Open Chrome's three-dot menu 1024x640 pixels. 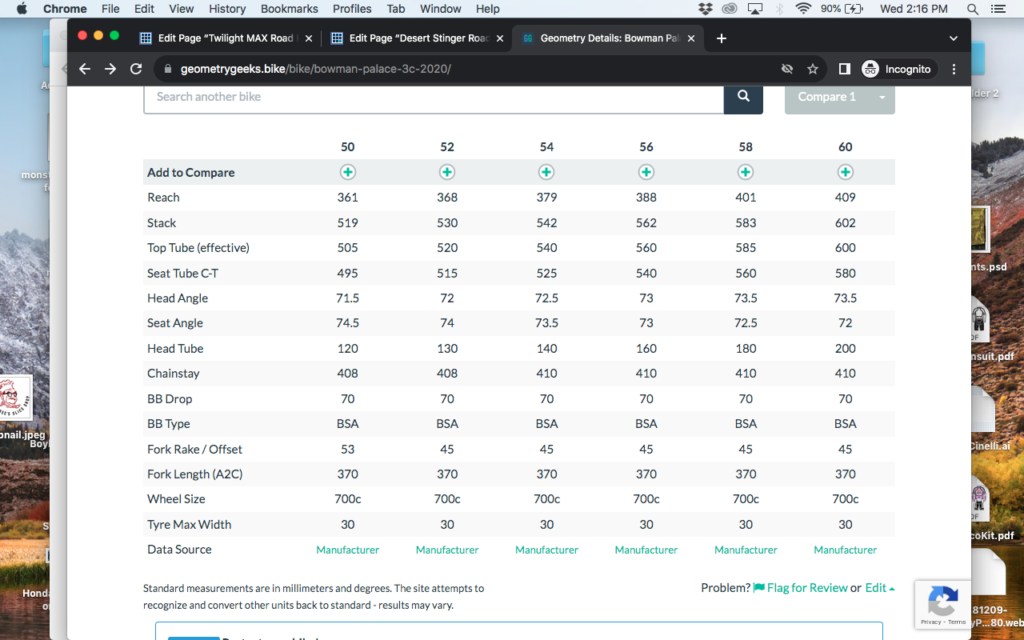click(954, 69)
